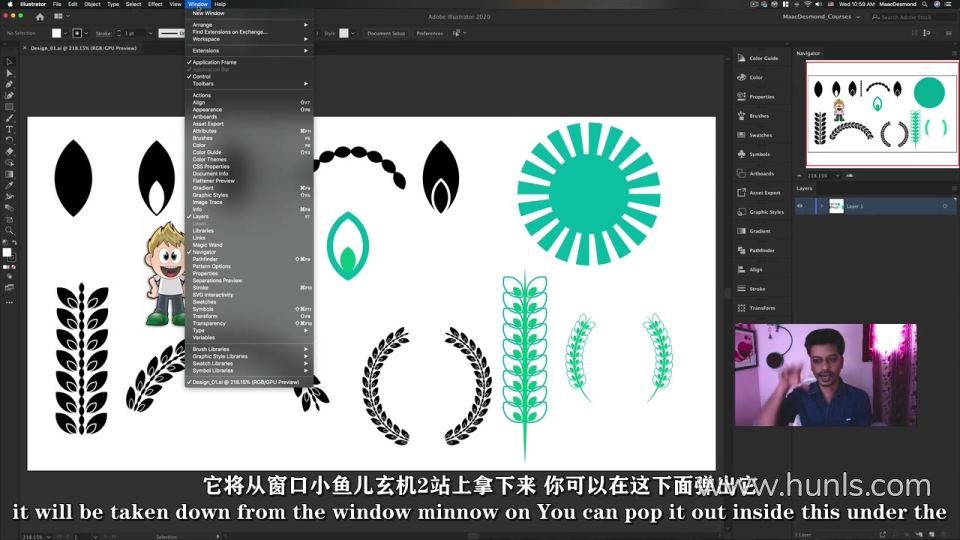Click the Navigator zoom out icon
Image resolution: width=960 pixels, height=540 pixels.
click(x=799, y=176)
